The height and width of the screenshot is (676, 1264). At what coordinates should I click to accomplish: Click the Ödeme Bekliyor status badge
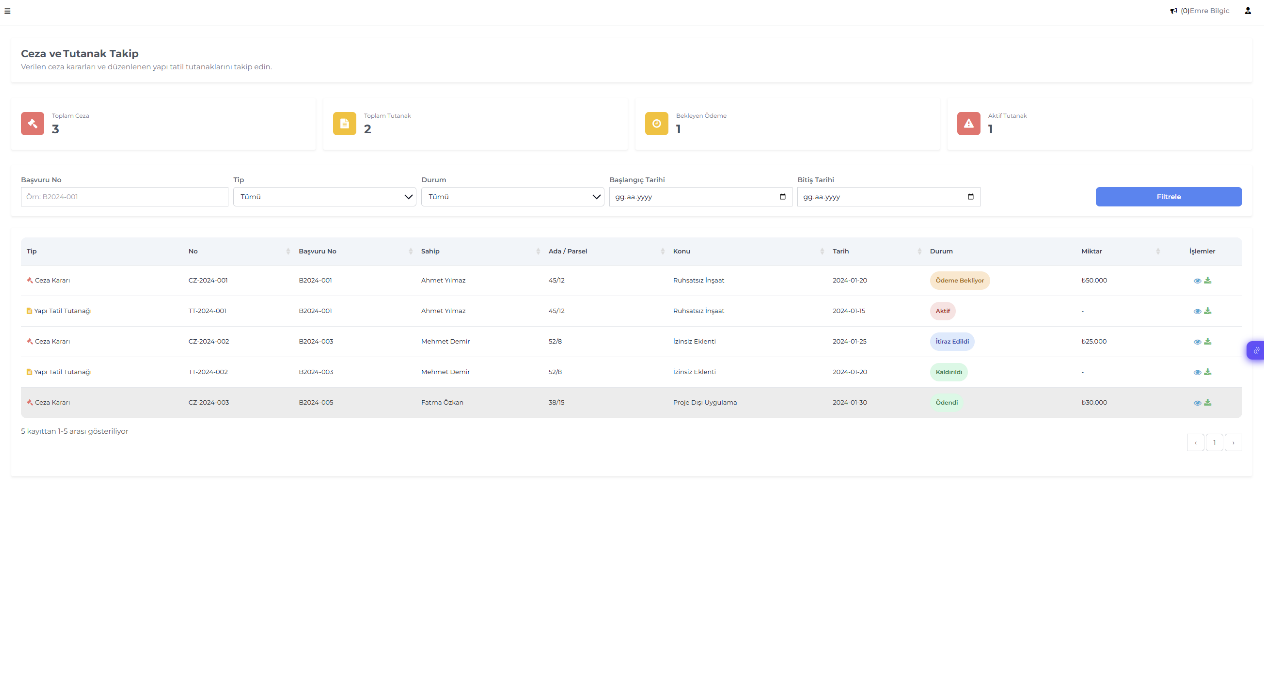(959, 281)
